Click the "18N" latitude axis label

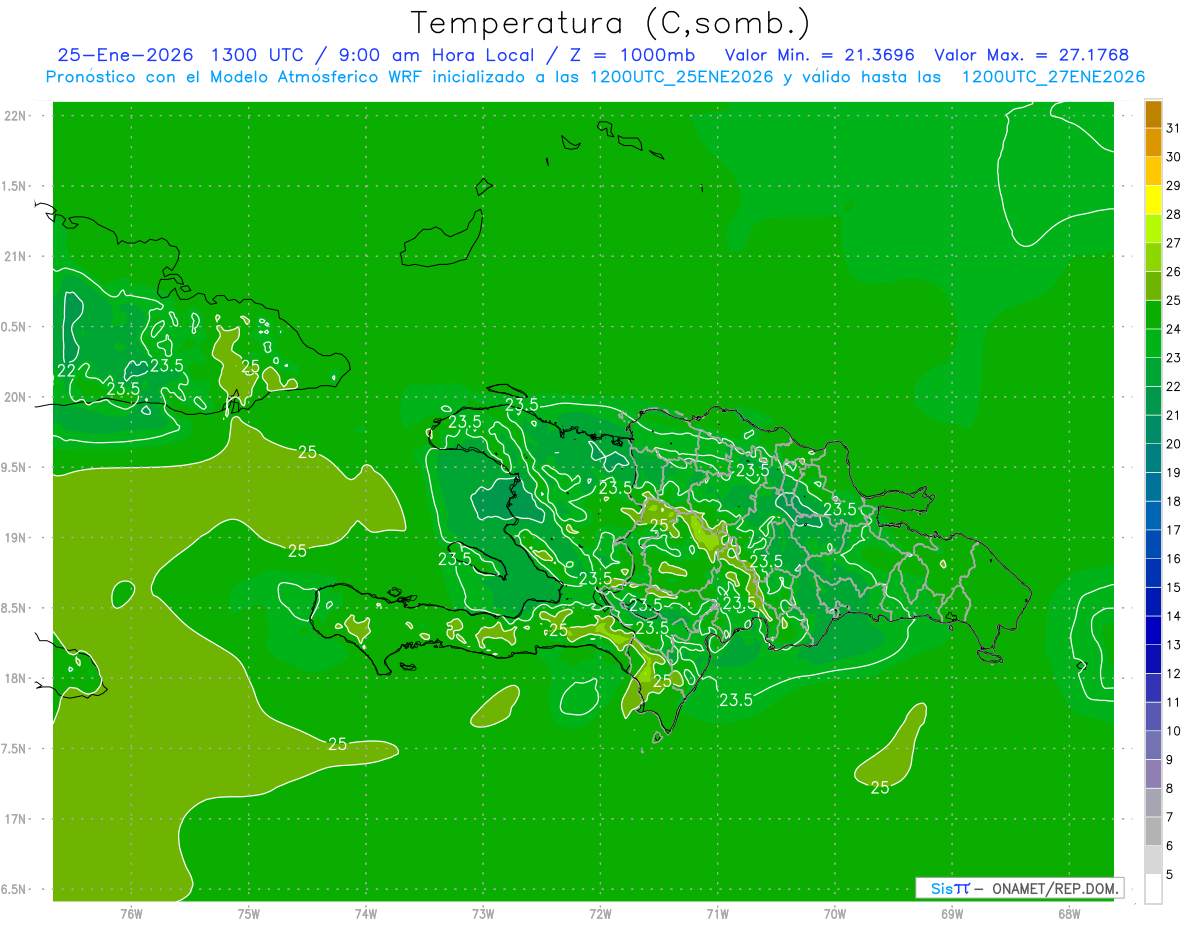[15, 679]
